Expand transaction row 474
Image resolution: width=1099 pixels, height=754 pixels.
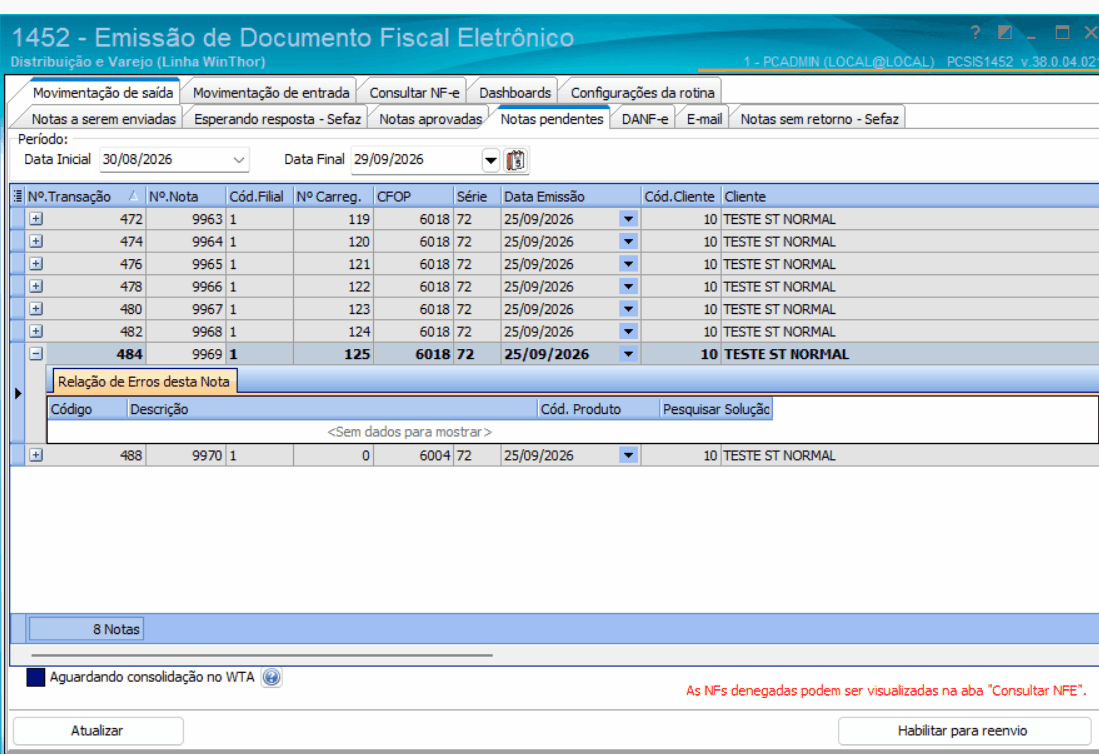[x=36, y=241]
